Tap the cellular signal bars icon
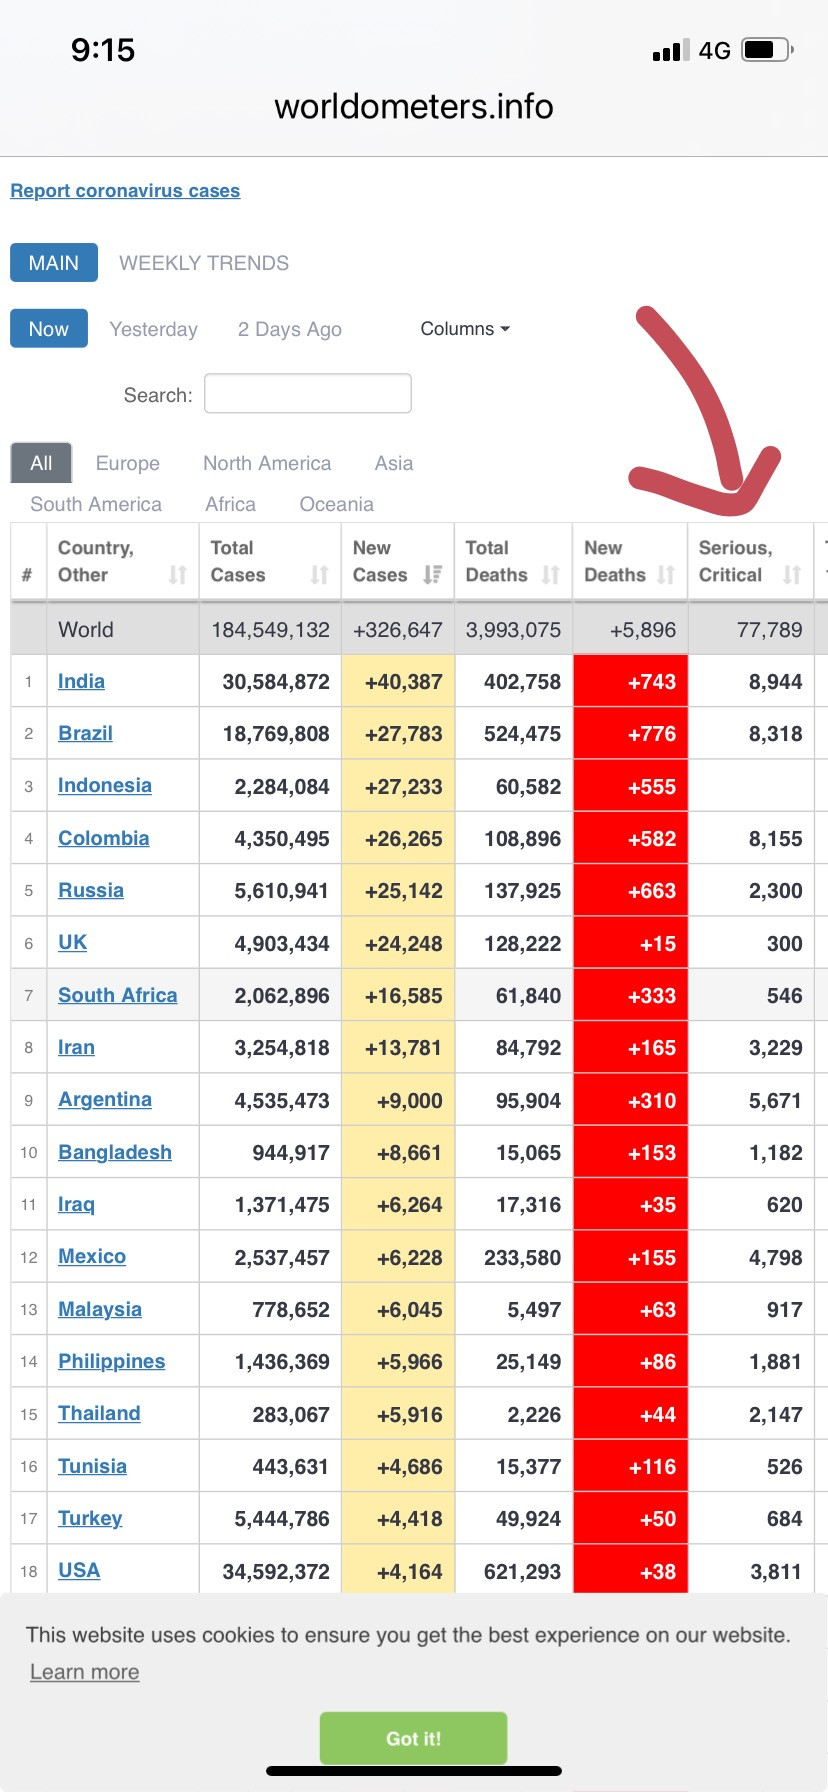 coord(671,51)
